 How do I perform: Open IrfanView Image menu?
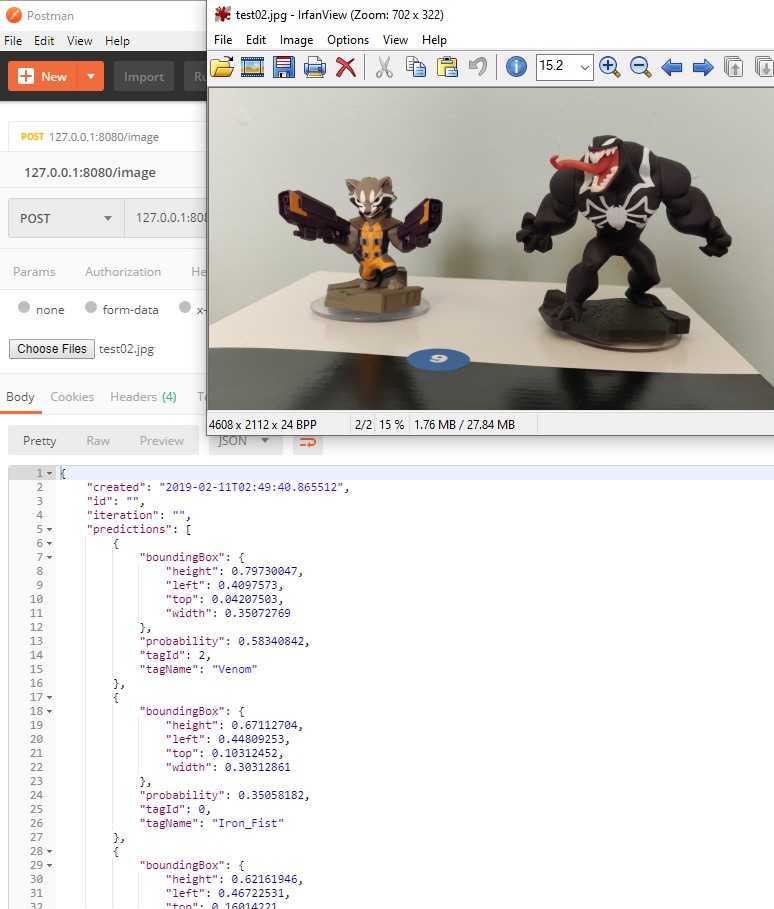pos(296,40)
